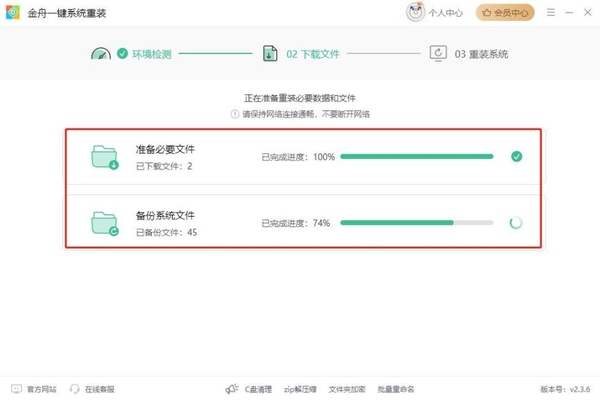
Task: Select the 03 重装系统 step
Action: (x=481, y=54)
